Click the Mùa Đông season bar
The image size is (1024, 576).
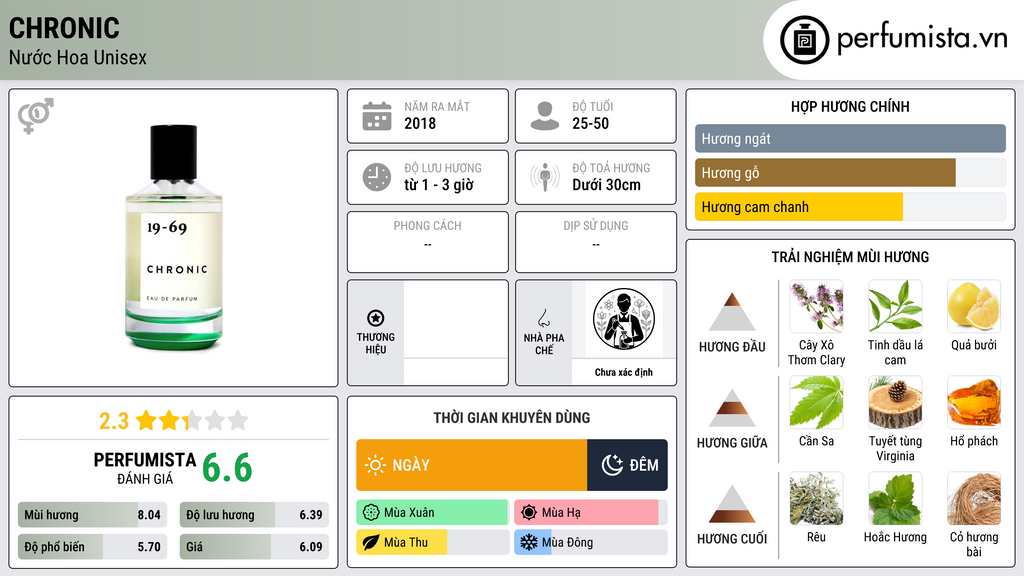[x=590, y=542]
